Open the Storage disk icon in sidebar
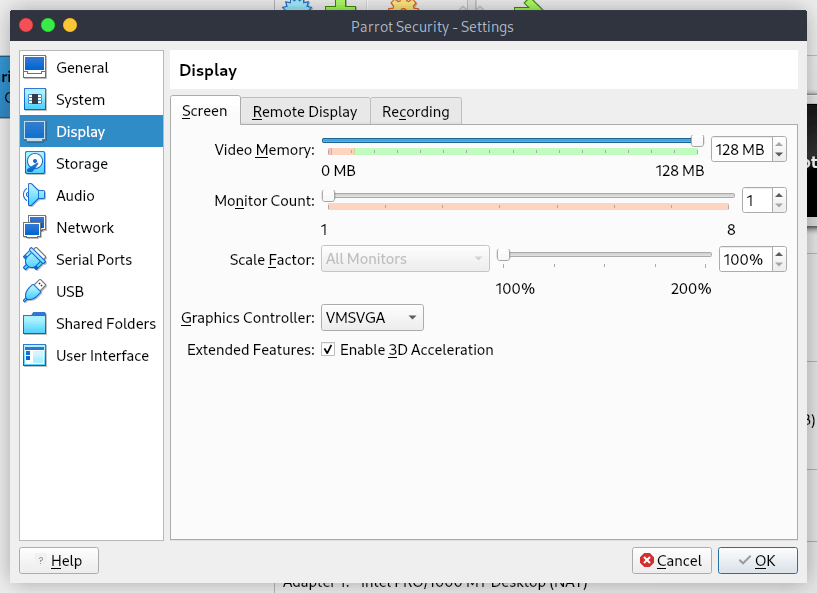The image size is (817, 593). (35, 164)
